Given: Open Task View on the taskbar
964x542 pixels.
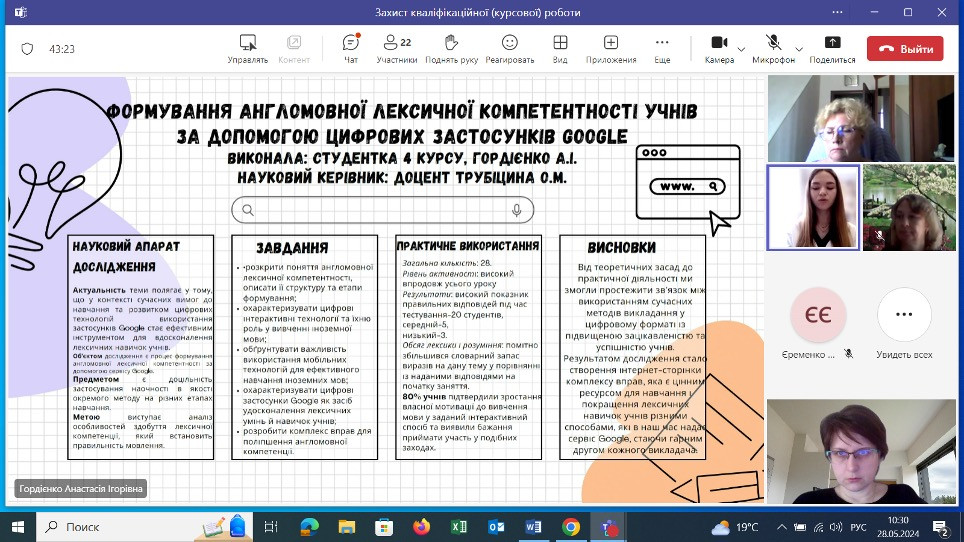Looking at the screenshot, I should (x=271, y=527).
